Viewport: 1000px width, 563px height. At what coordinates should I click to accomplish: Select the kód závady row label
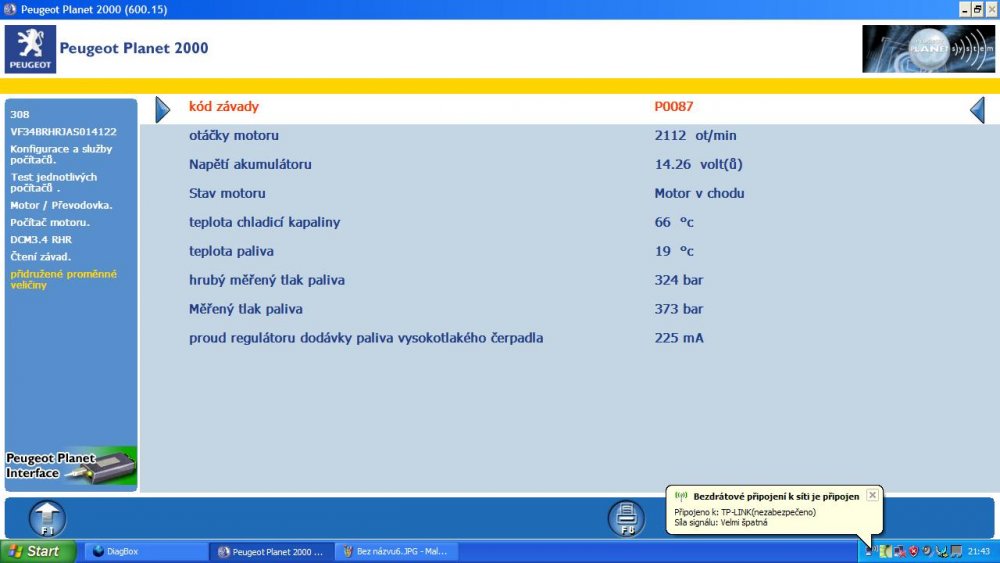point(224,106)
